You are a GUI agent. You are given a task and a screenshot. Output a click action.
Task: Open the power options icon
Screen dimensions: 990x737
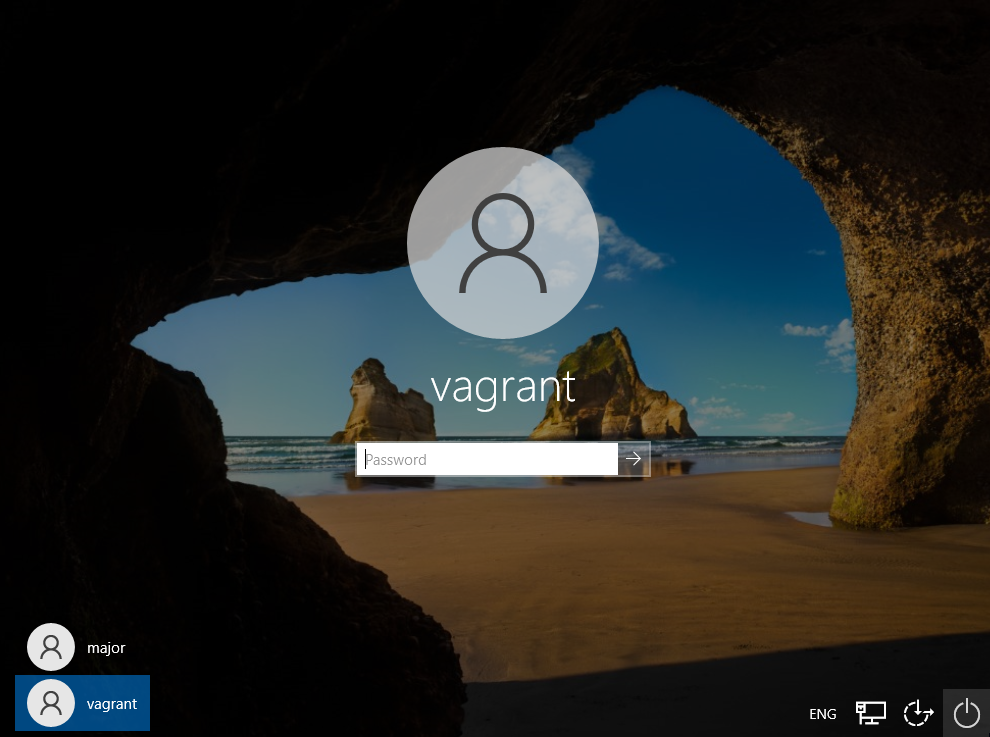click(966, 713)
